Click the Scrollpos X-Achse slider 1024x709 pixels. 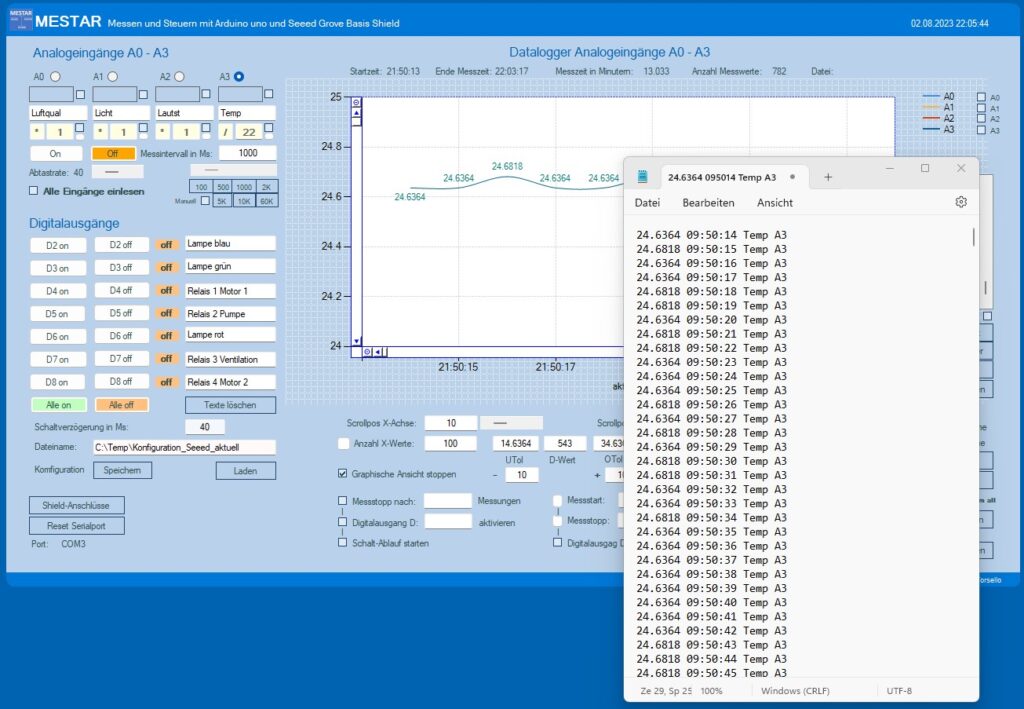point(511,423)
